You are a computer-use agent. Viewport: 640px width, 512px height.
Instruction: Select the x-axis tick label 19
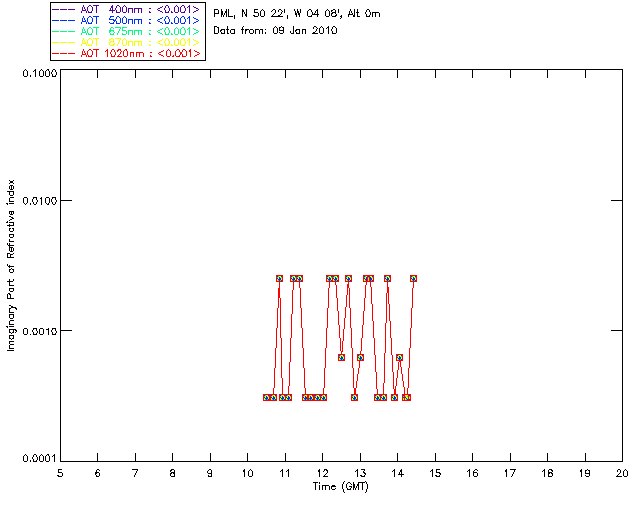pyautogui.click(x=585, y=473)
